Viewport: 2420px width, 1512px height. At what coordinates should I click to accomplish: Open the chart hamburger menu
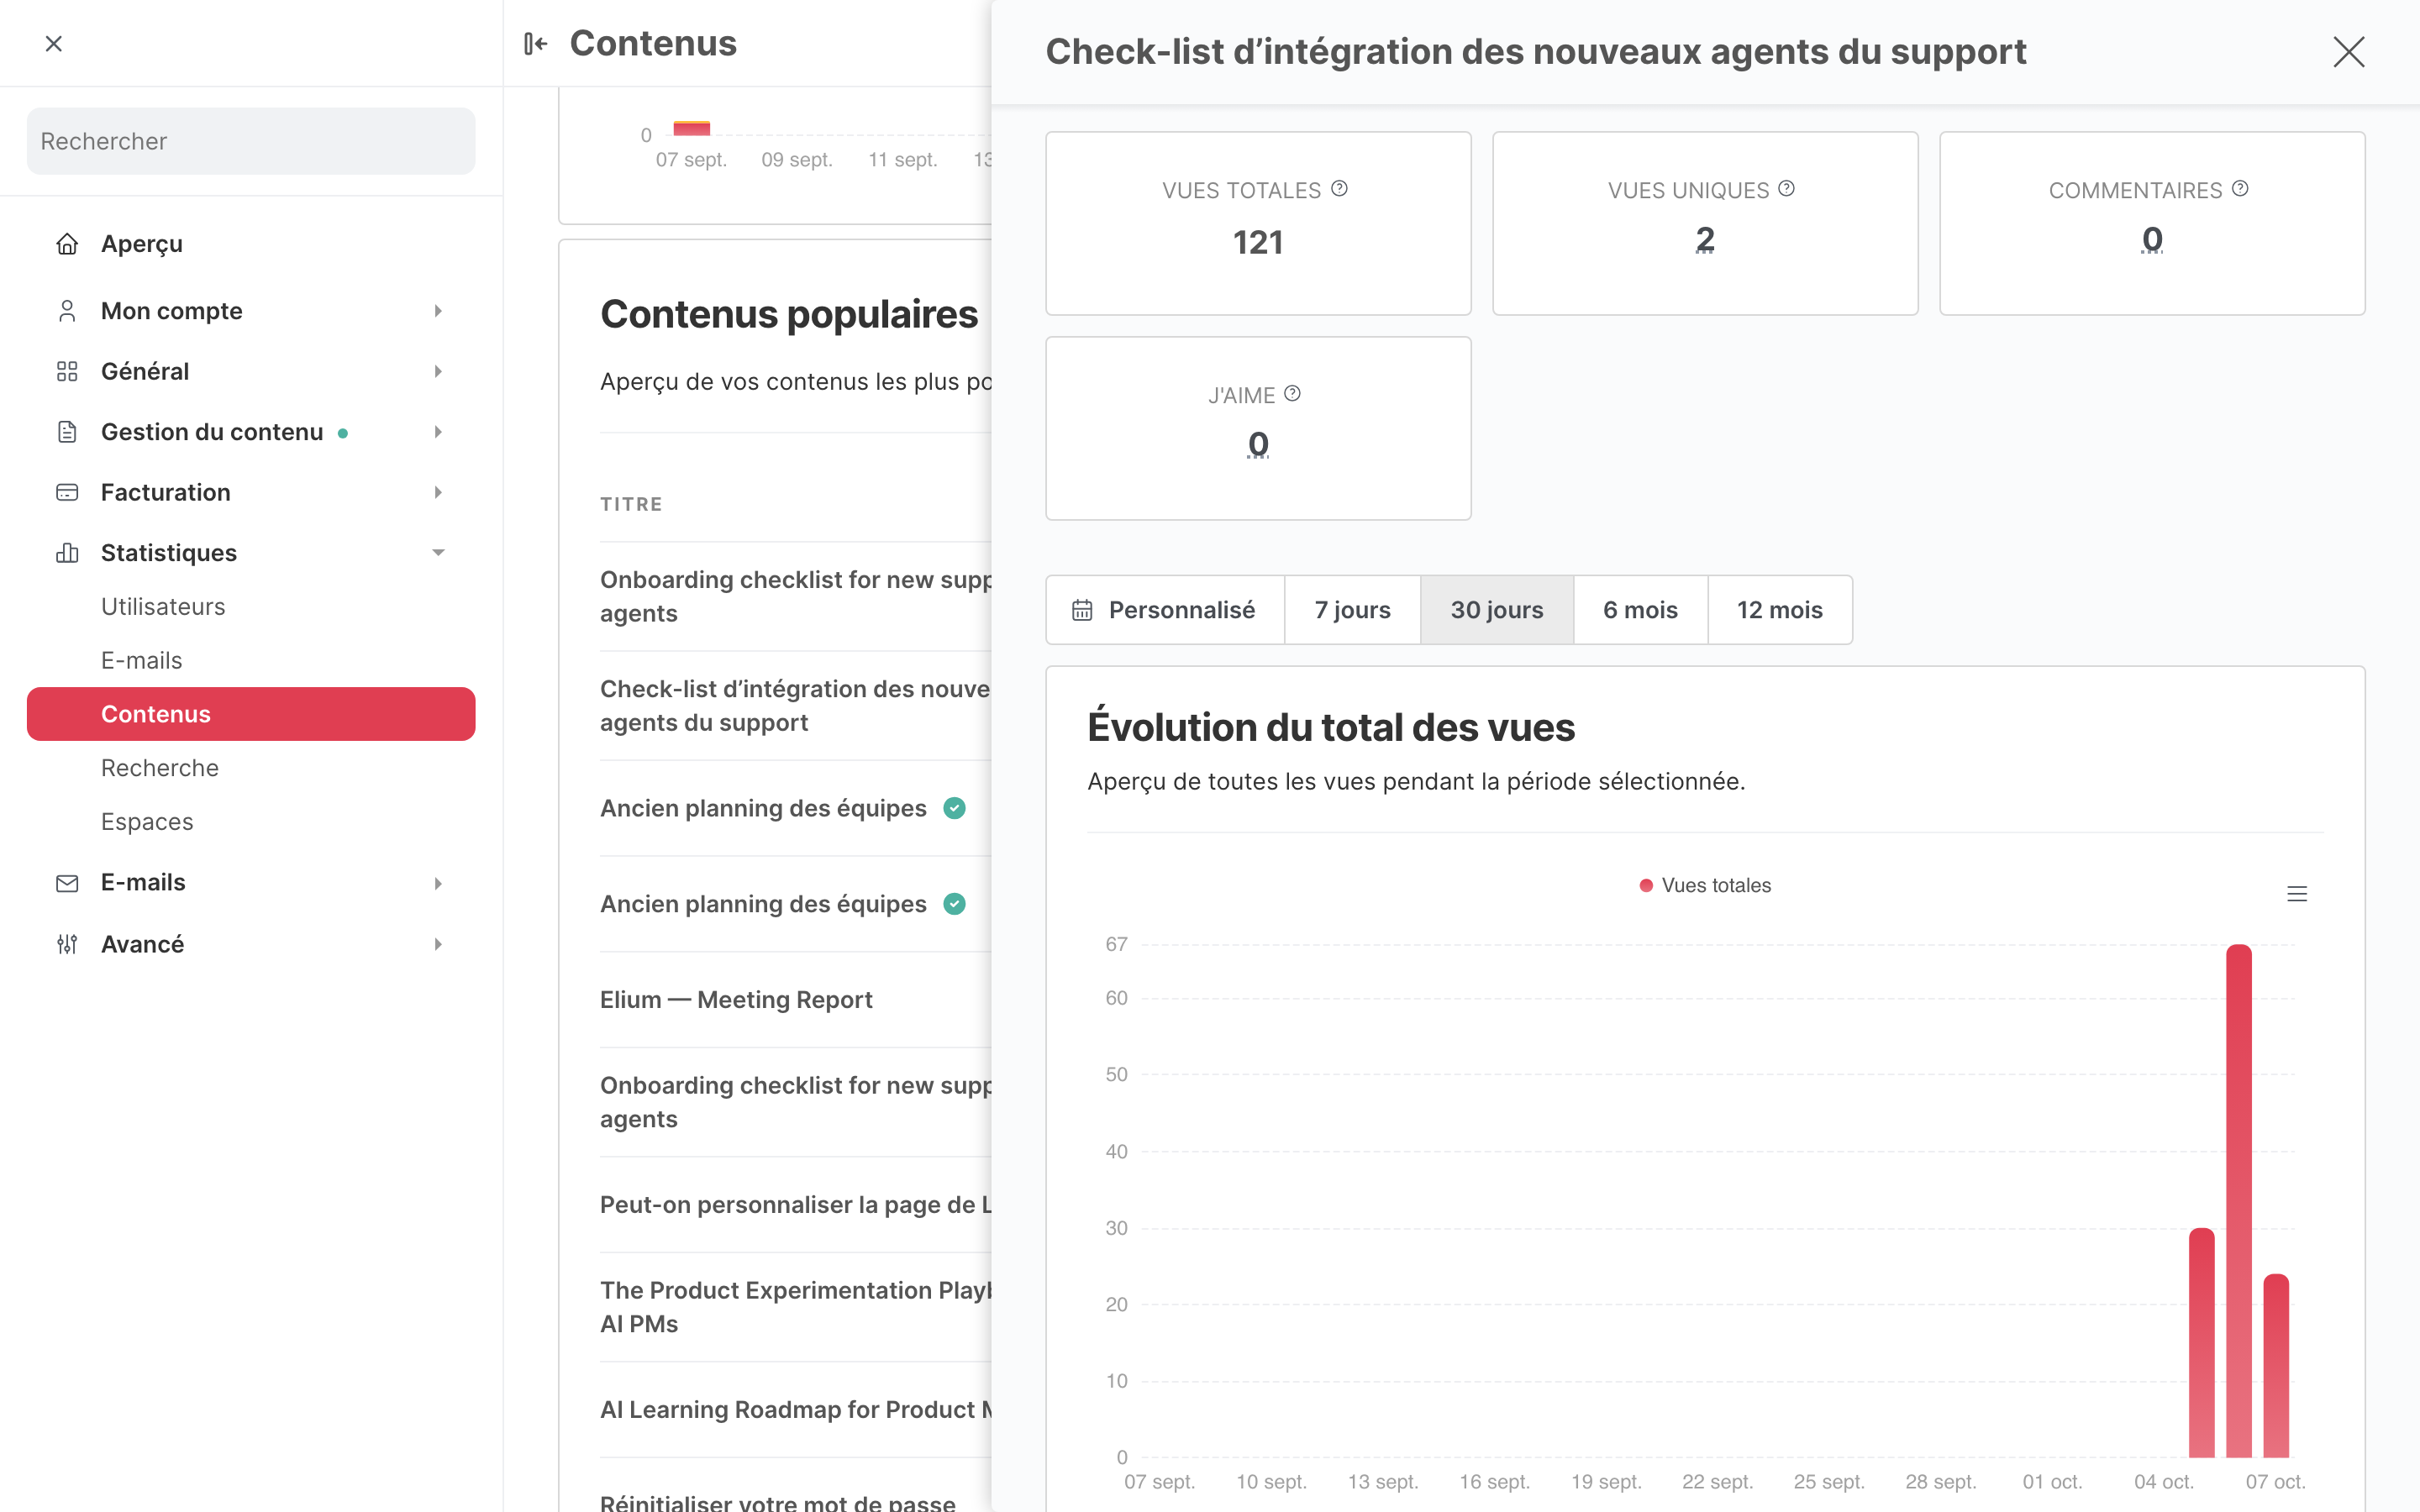coord(2297,894)
